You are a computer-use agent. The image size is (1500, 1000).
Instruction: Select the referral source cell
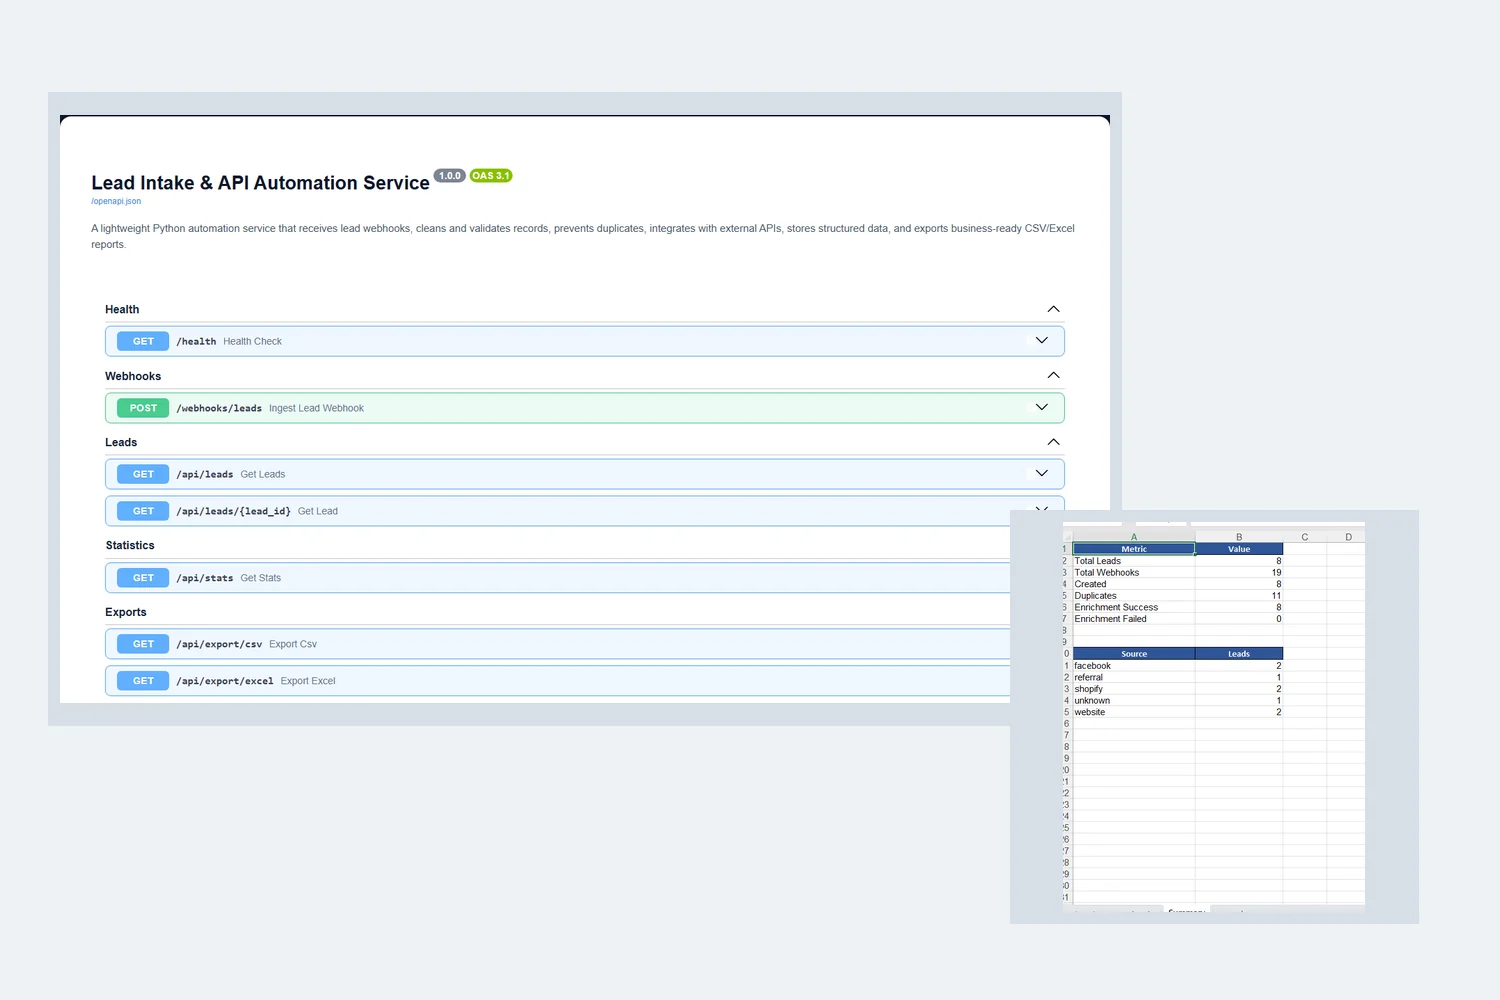pos(1134,677)
